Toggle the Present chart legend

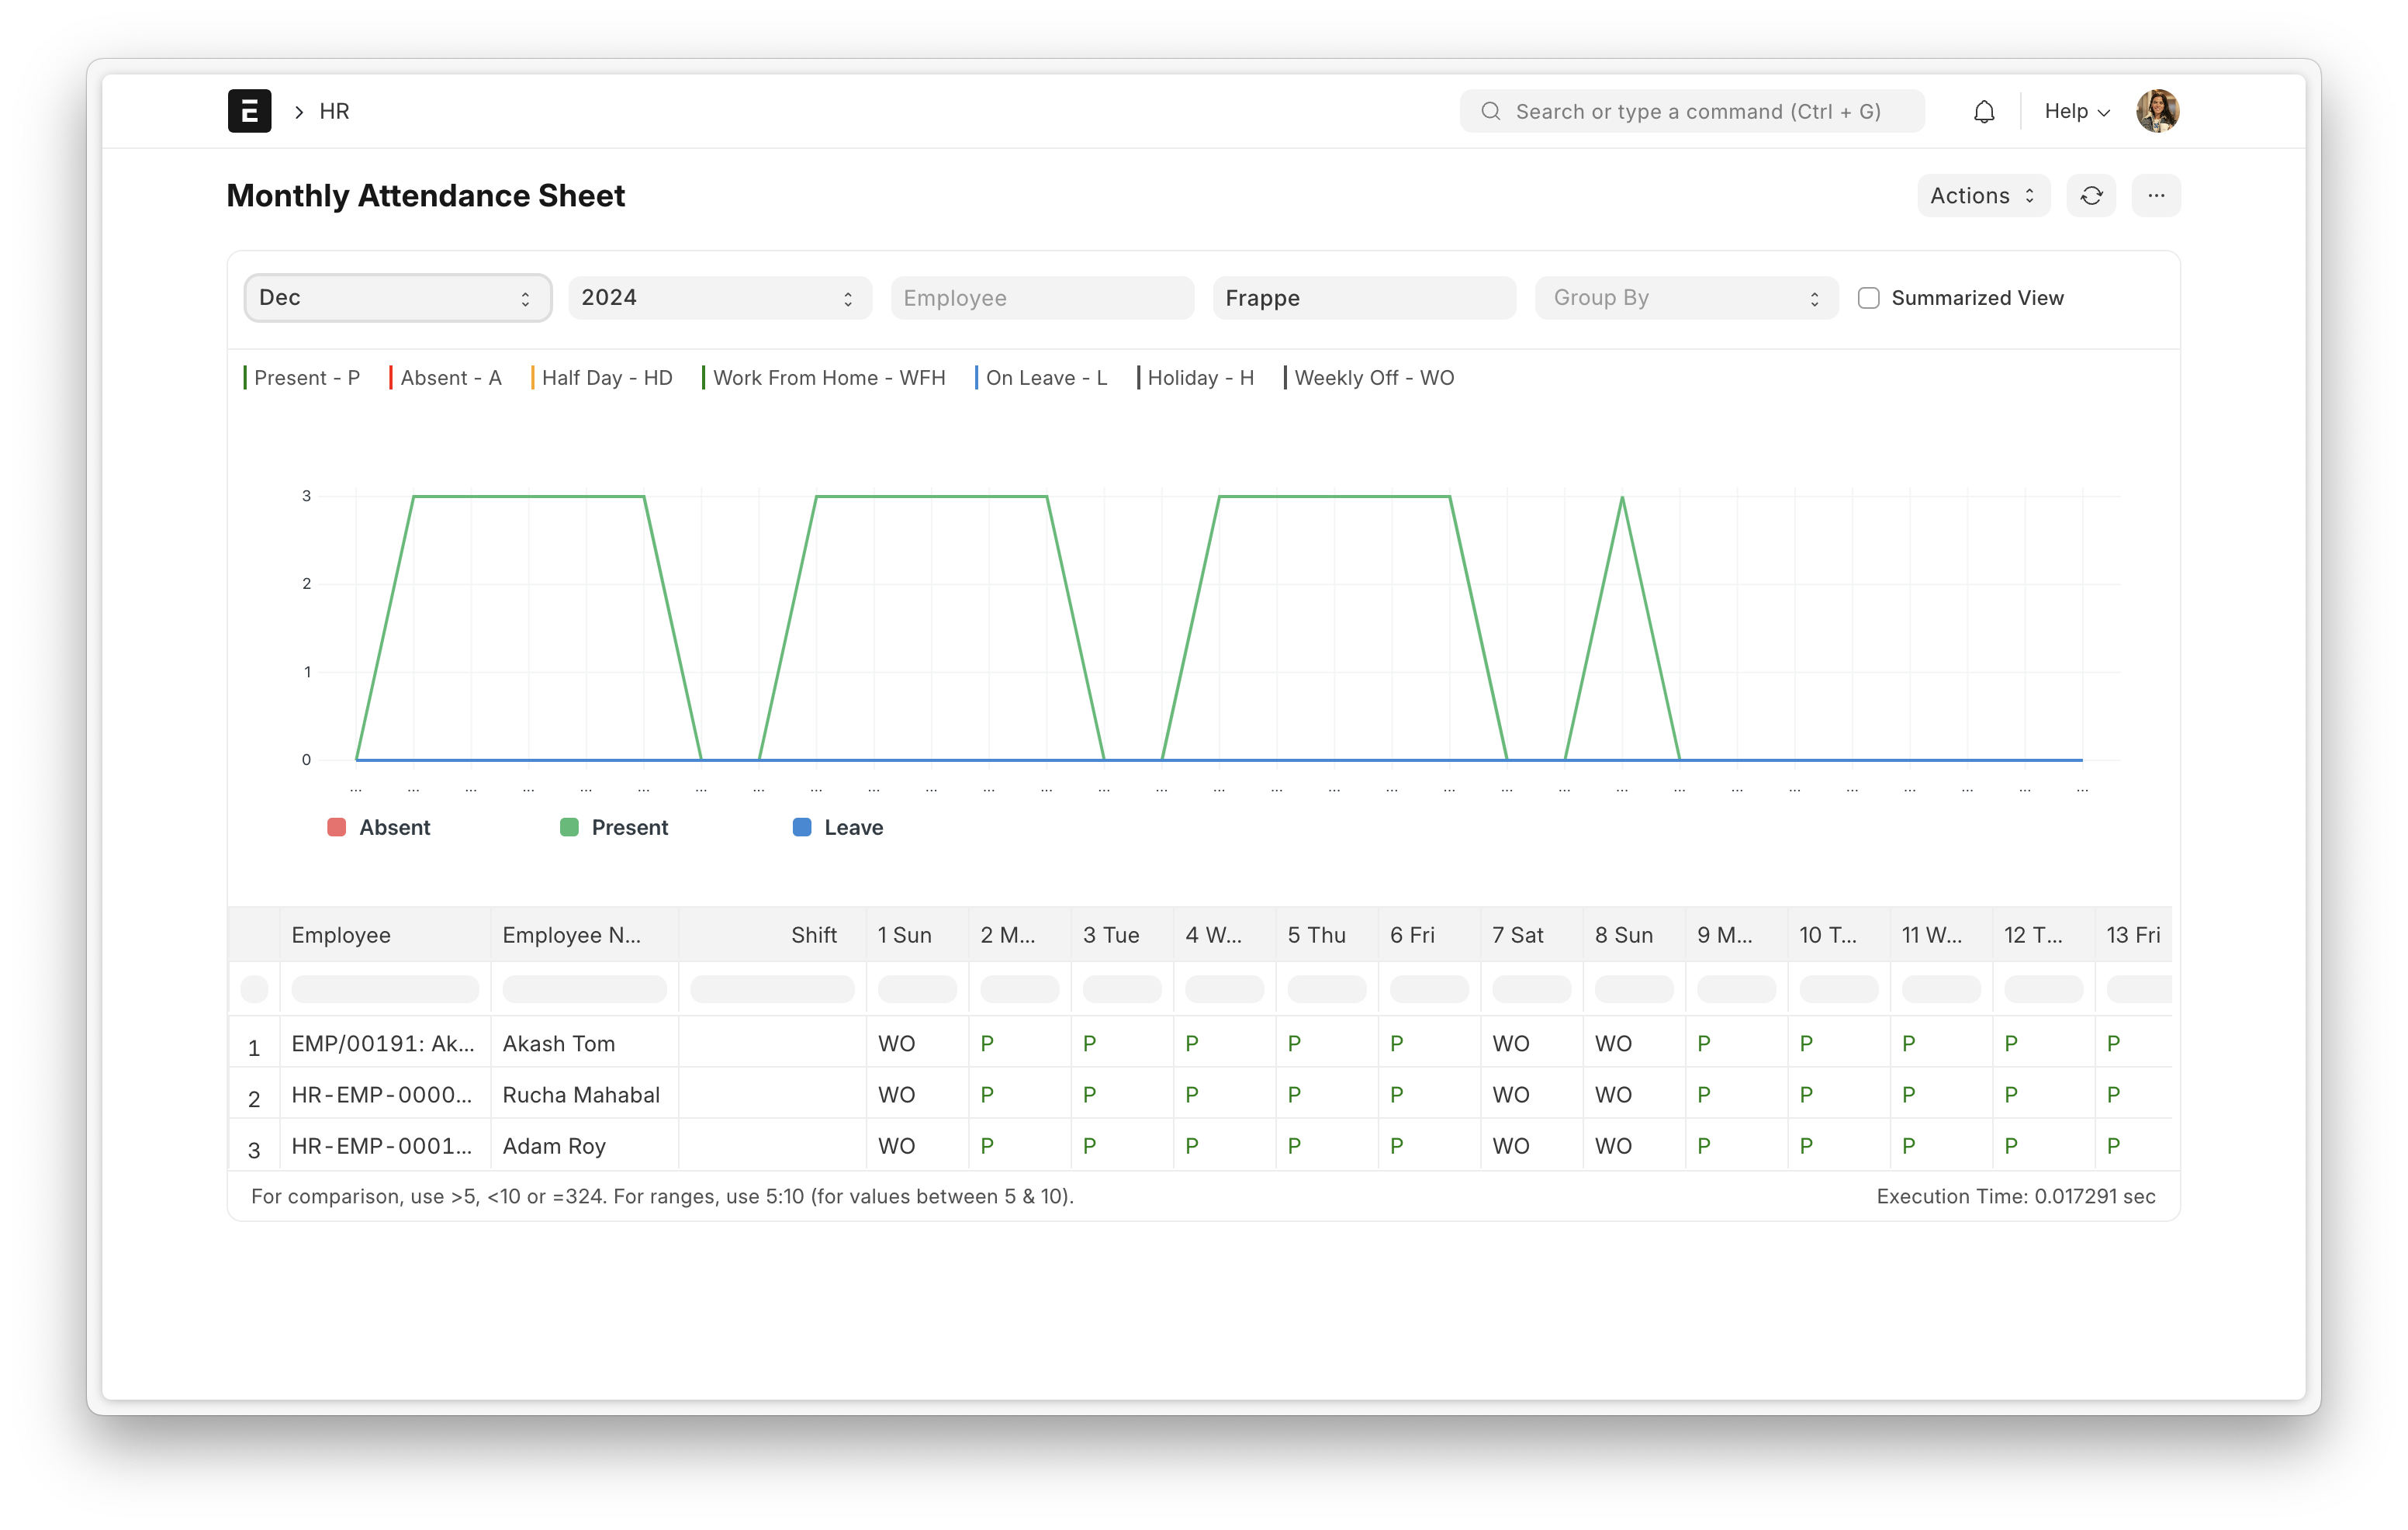(615, 828)
